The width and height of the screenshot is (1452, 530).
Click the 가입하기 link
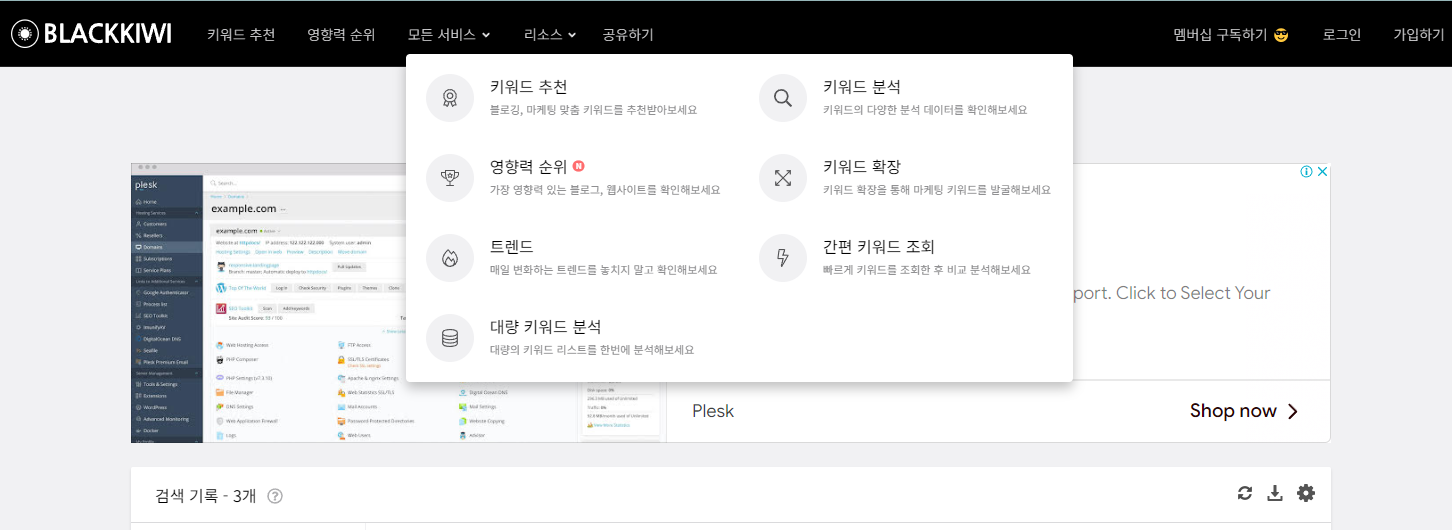click(x=1419, y=34)
